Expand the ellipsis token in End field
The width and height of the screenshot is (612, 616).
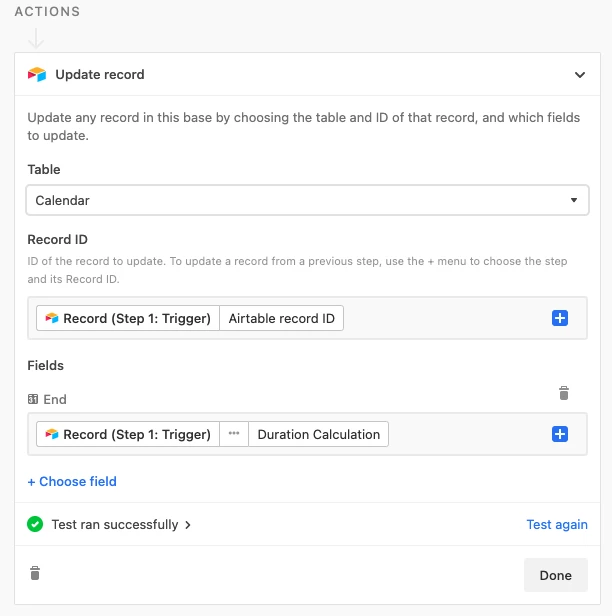coord(234,434)
